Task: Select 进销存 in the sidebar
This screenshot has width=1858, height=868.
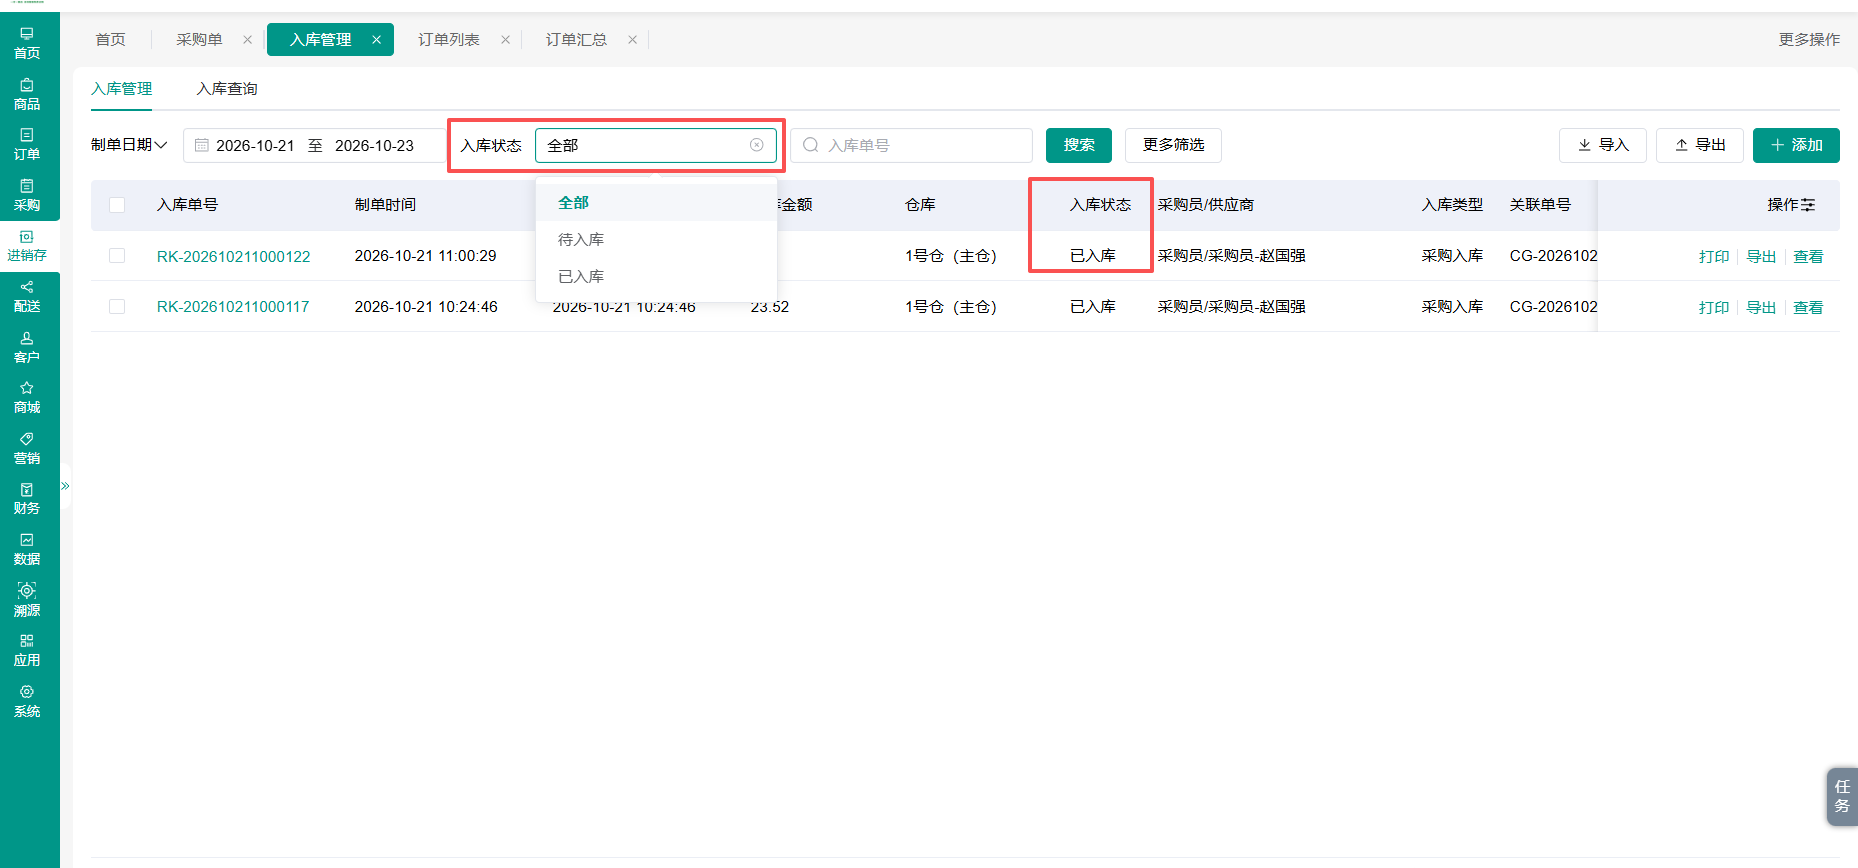Action: coord(27,246)
